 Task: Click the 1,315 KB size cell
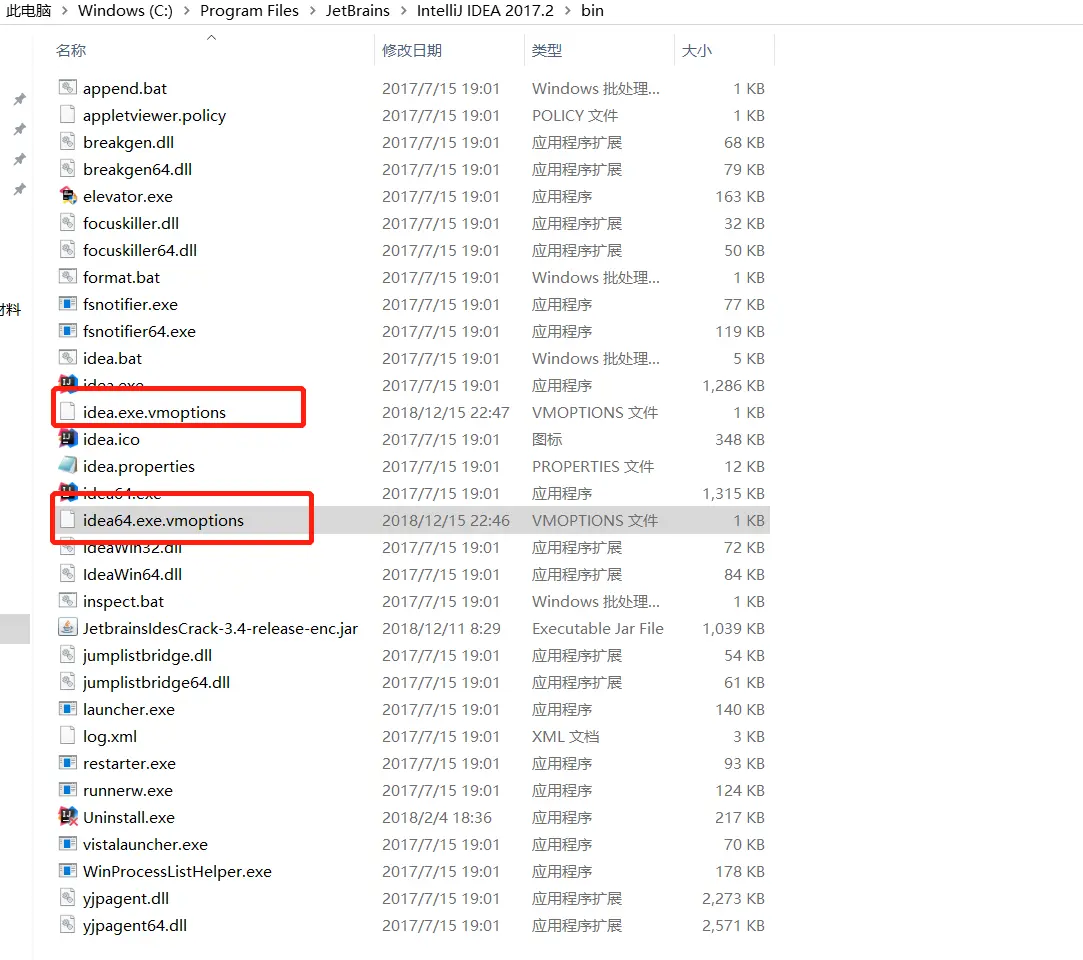coord(733,493)
